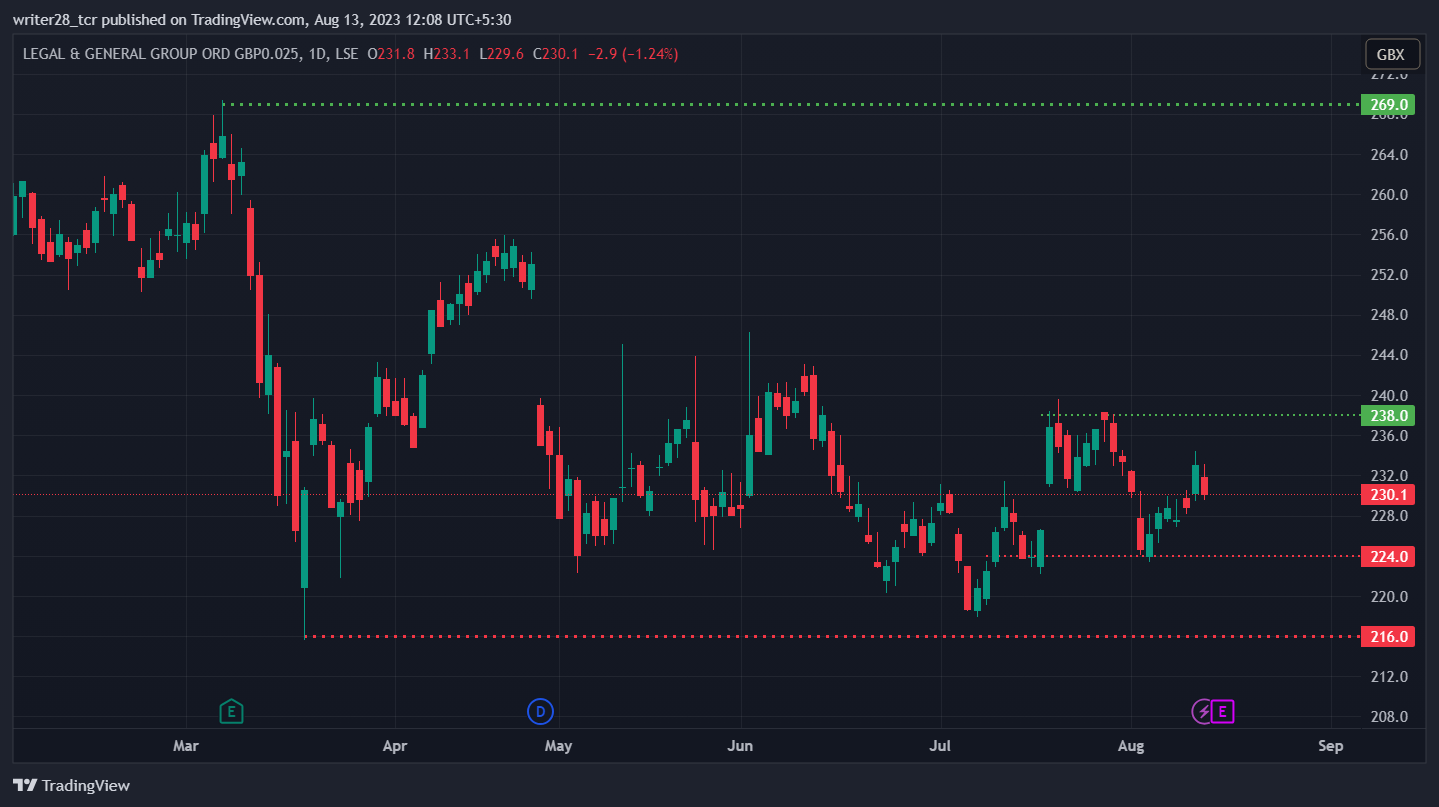Click the O231.8 open value

coord(392,54)
